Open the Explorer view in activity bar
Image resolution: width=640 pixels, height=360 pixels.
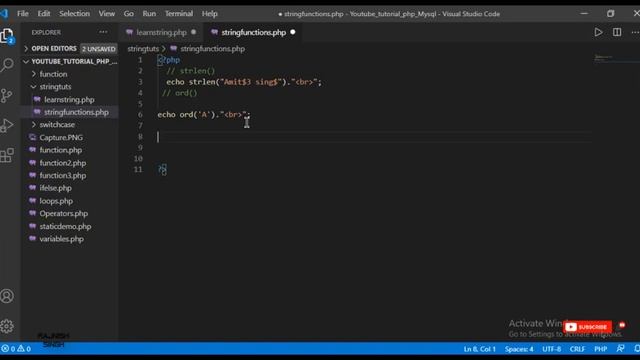pyautogui.click(x=7, y=36)
